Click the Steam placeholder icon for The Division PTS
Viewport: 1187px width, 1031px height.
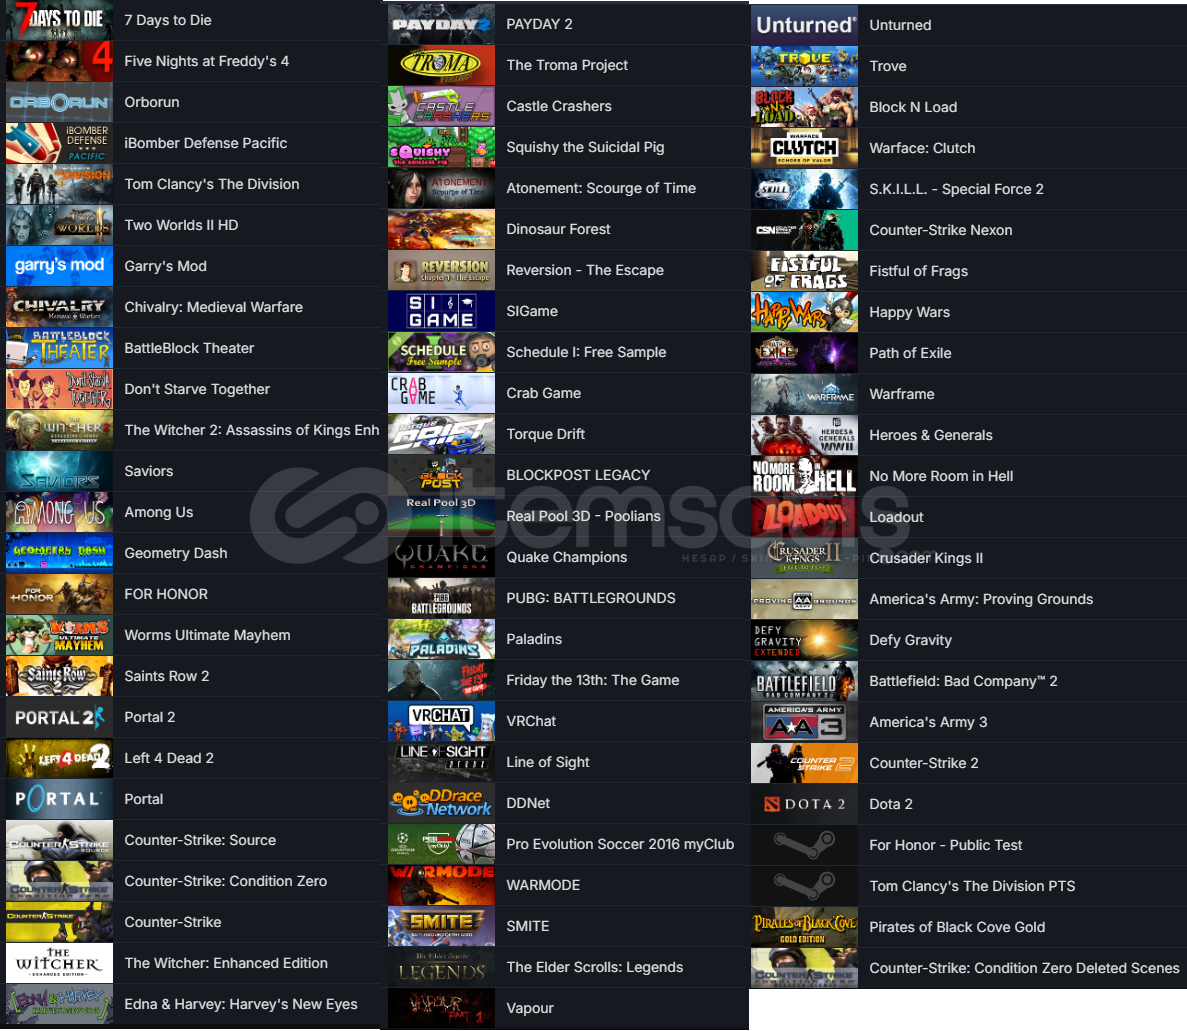click(x=805, y=886)
